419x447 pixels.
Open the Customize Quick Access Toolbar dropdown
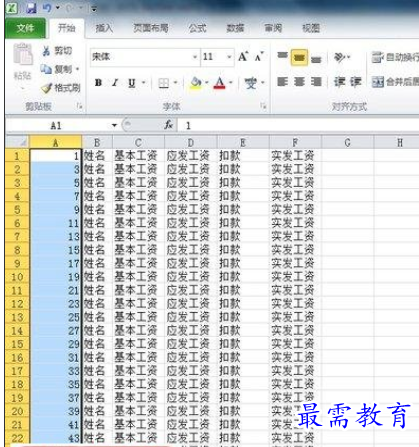point(94,9)
